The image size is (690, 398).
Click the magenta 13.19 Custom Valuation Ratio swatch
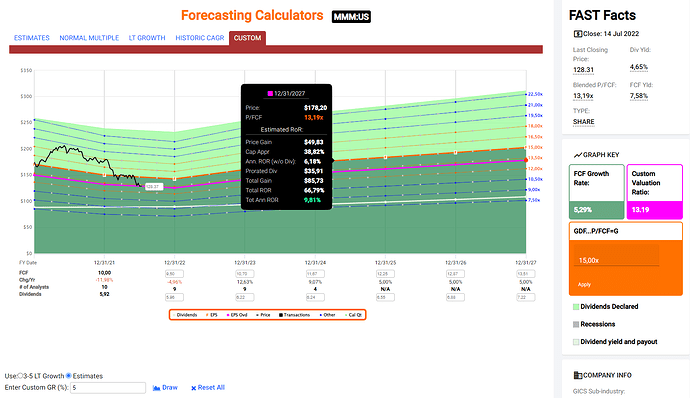655,210
